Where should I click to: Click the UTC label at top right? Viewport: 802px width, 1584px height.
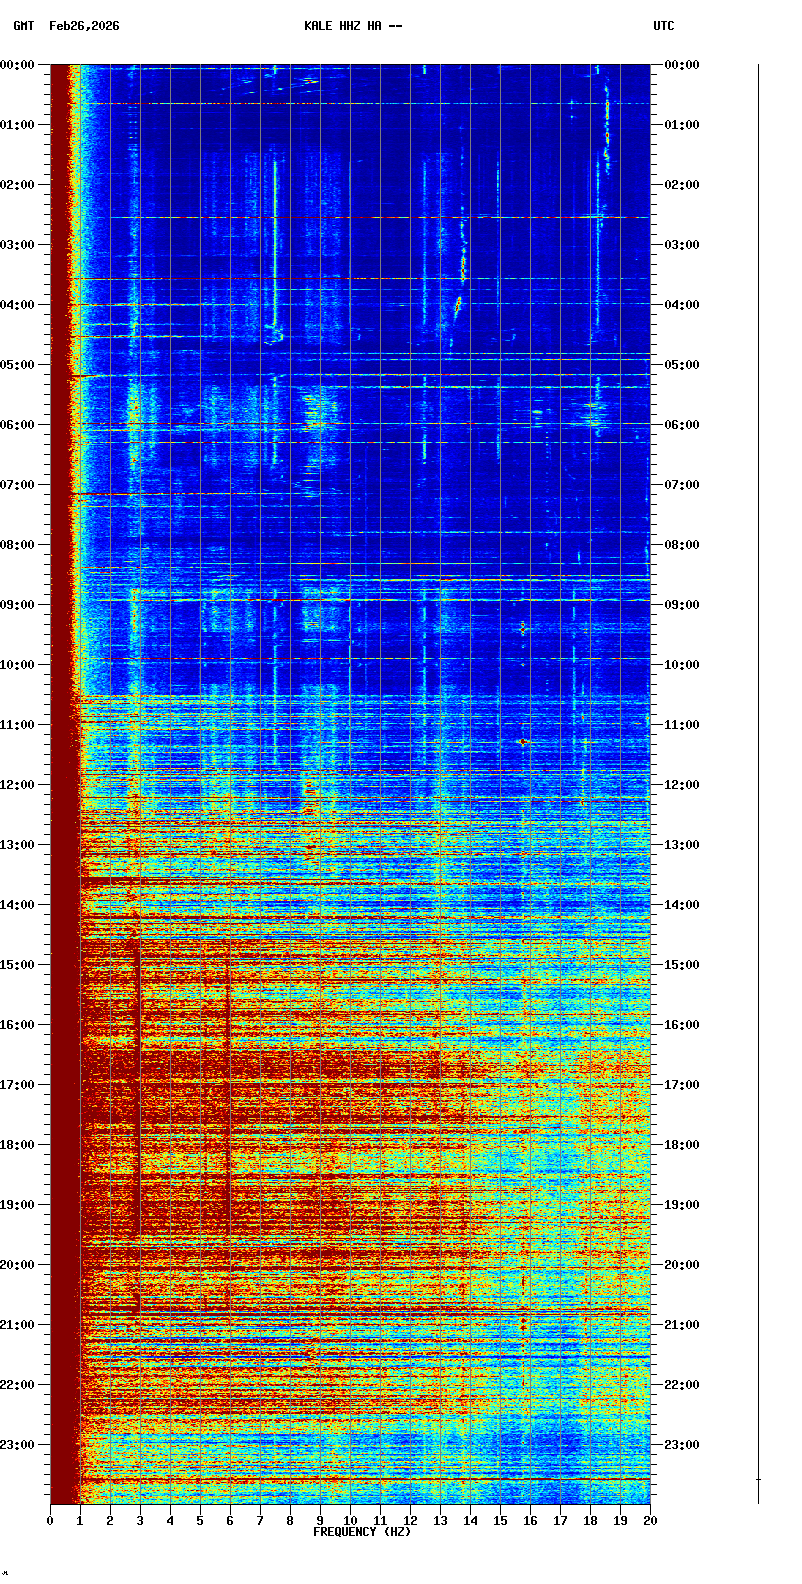point(664,26)
